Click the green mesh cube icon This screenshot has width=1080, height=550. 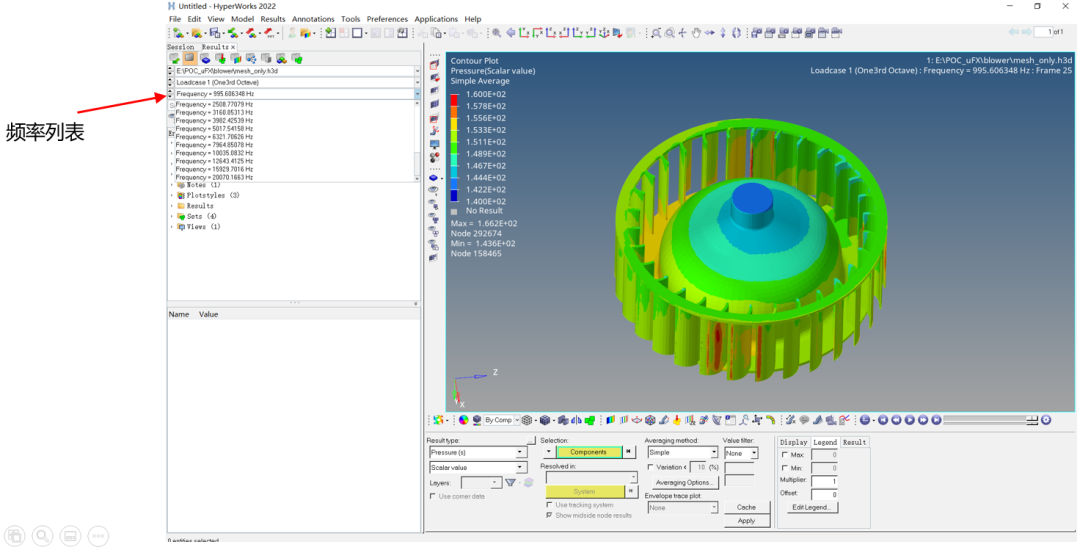point(590,420)
